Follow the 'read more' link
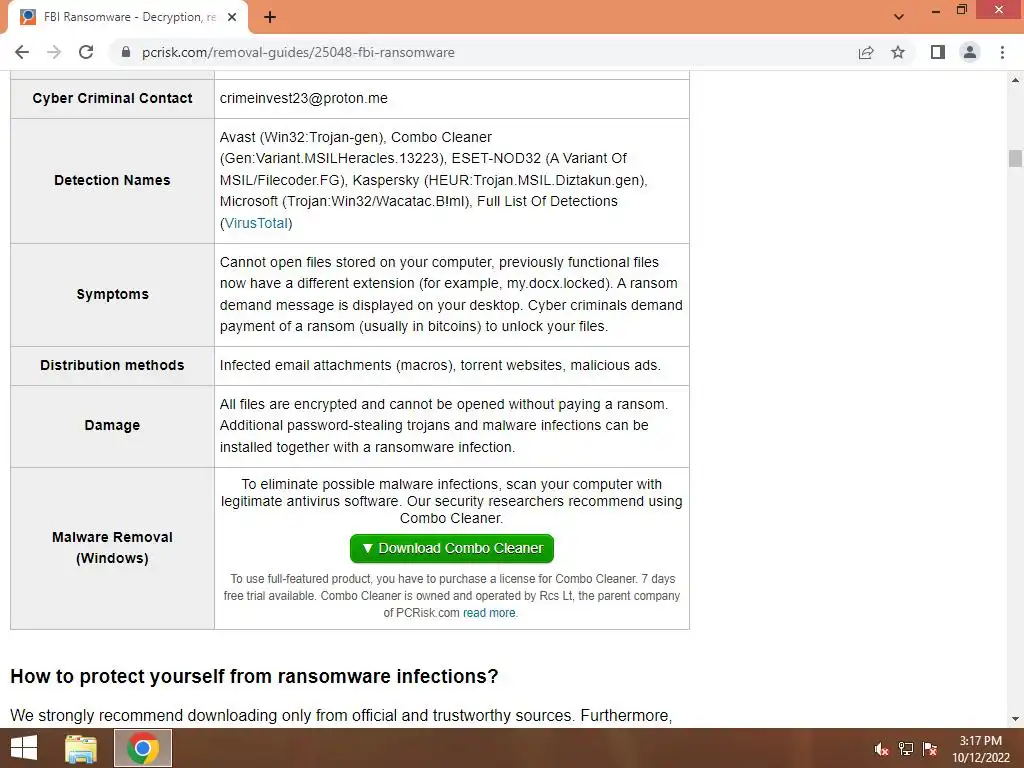 [x=489, y=613]
